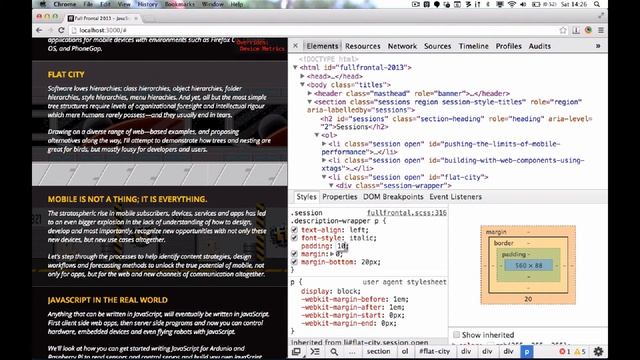The width and height of the screenshot is (640, 360).
Task: Collapse the section sessions region node
Action: [x=310, y=102]
